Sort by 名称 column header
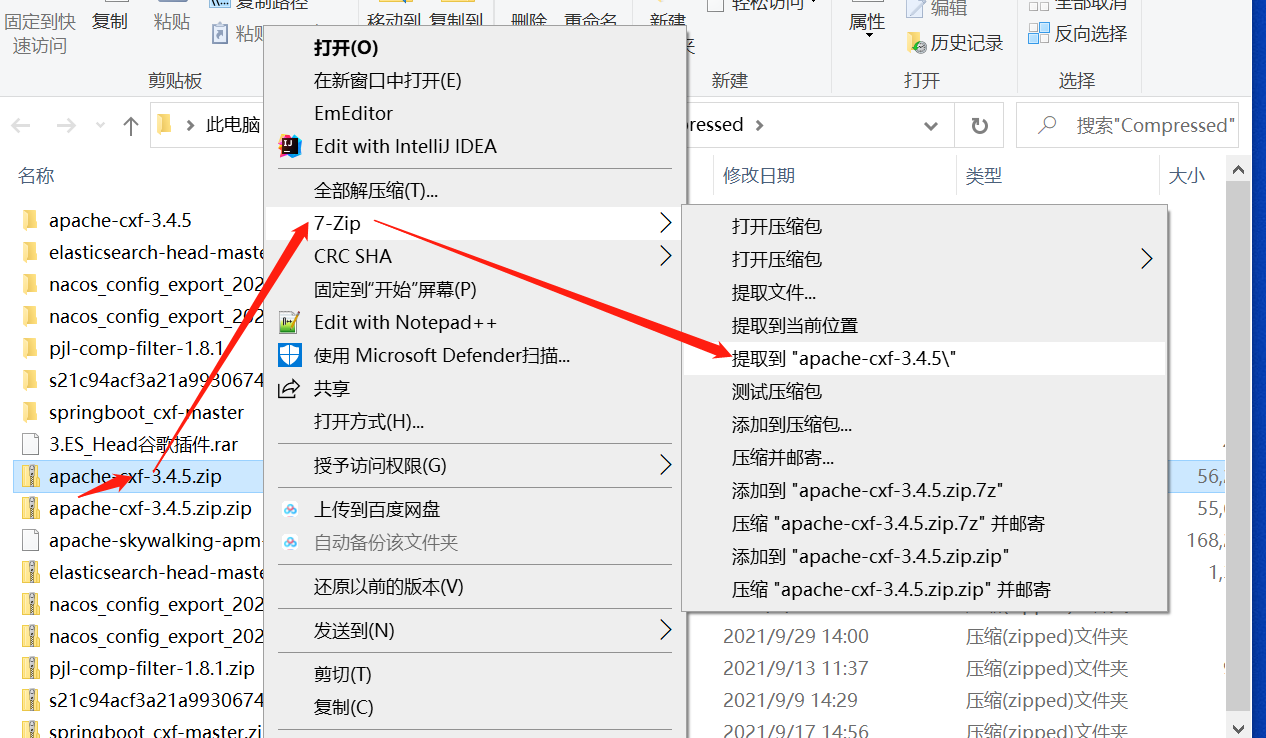 coord(36,176)
